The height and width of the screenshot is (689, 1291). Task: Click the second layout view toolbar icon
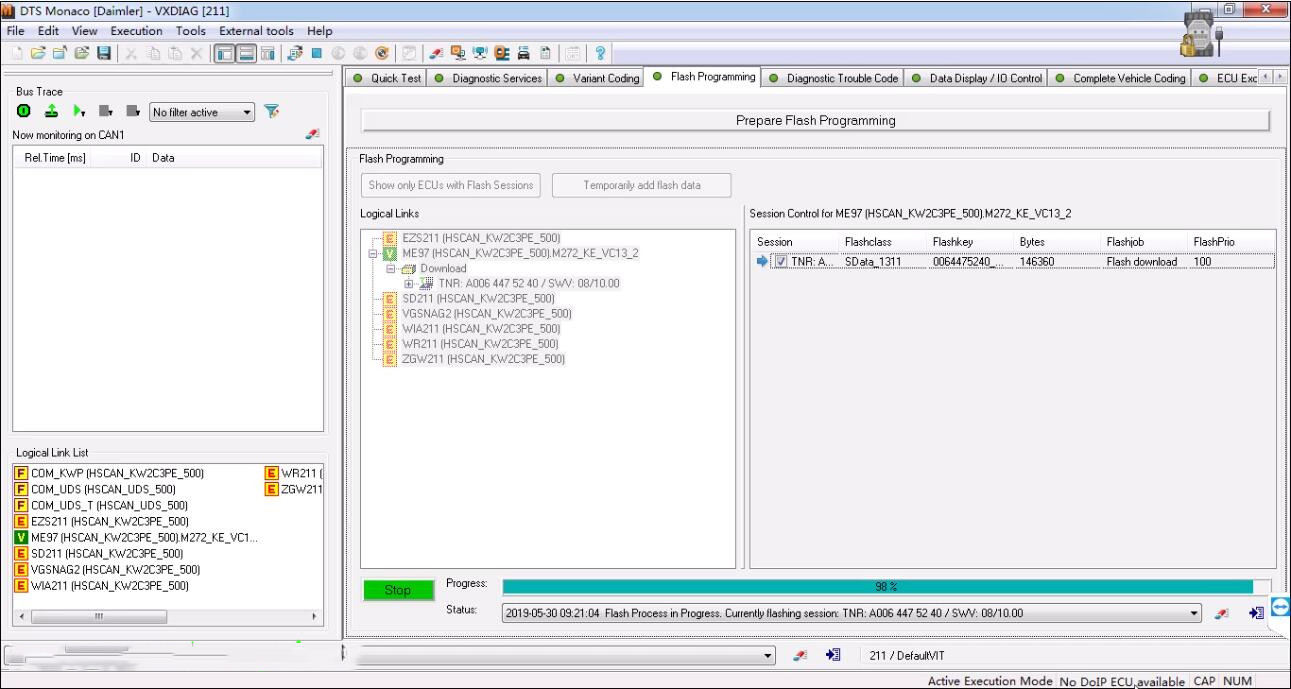(248, 53)
